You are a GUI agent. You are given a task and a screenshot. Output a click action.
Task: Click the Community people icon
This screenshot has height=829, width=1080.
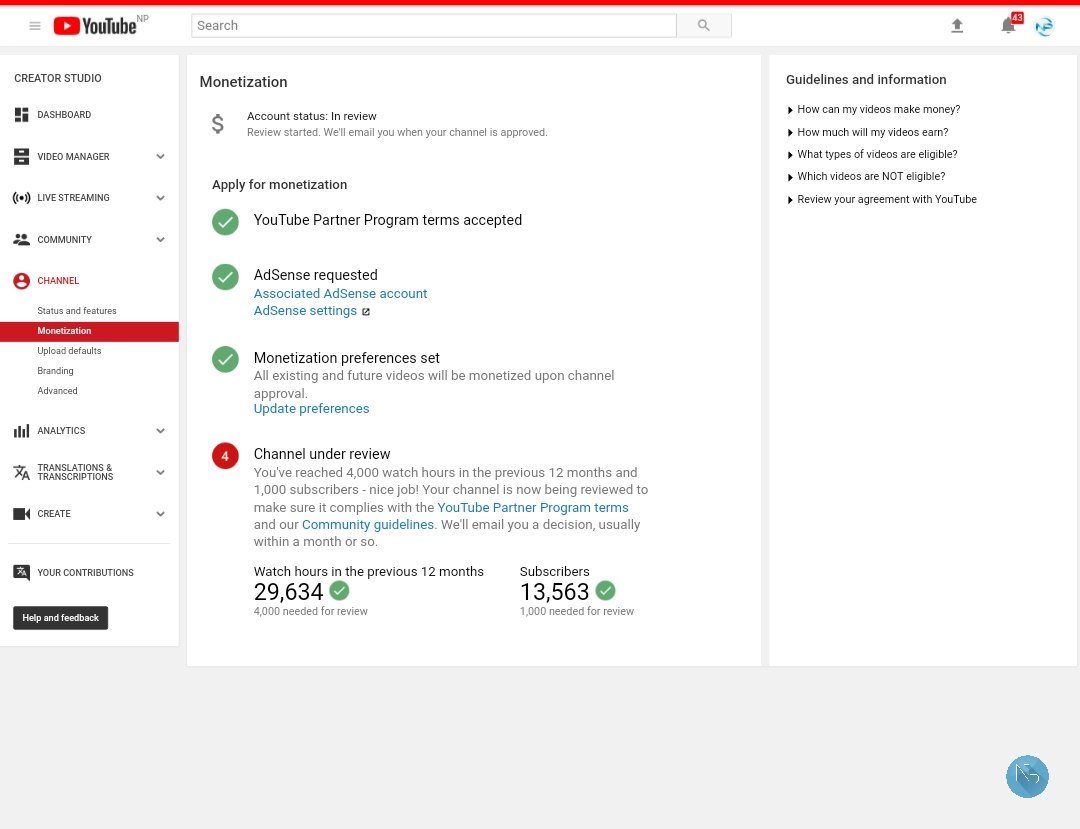[x=21, y=239]
